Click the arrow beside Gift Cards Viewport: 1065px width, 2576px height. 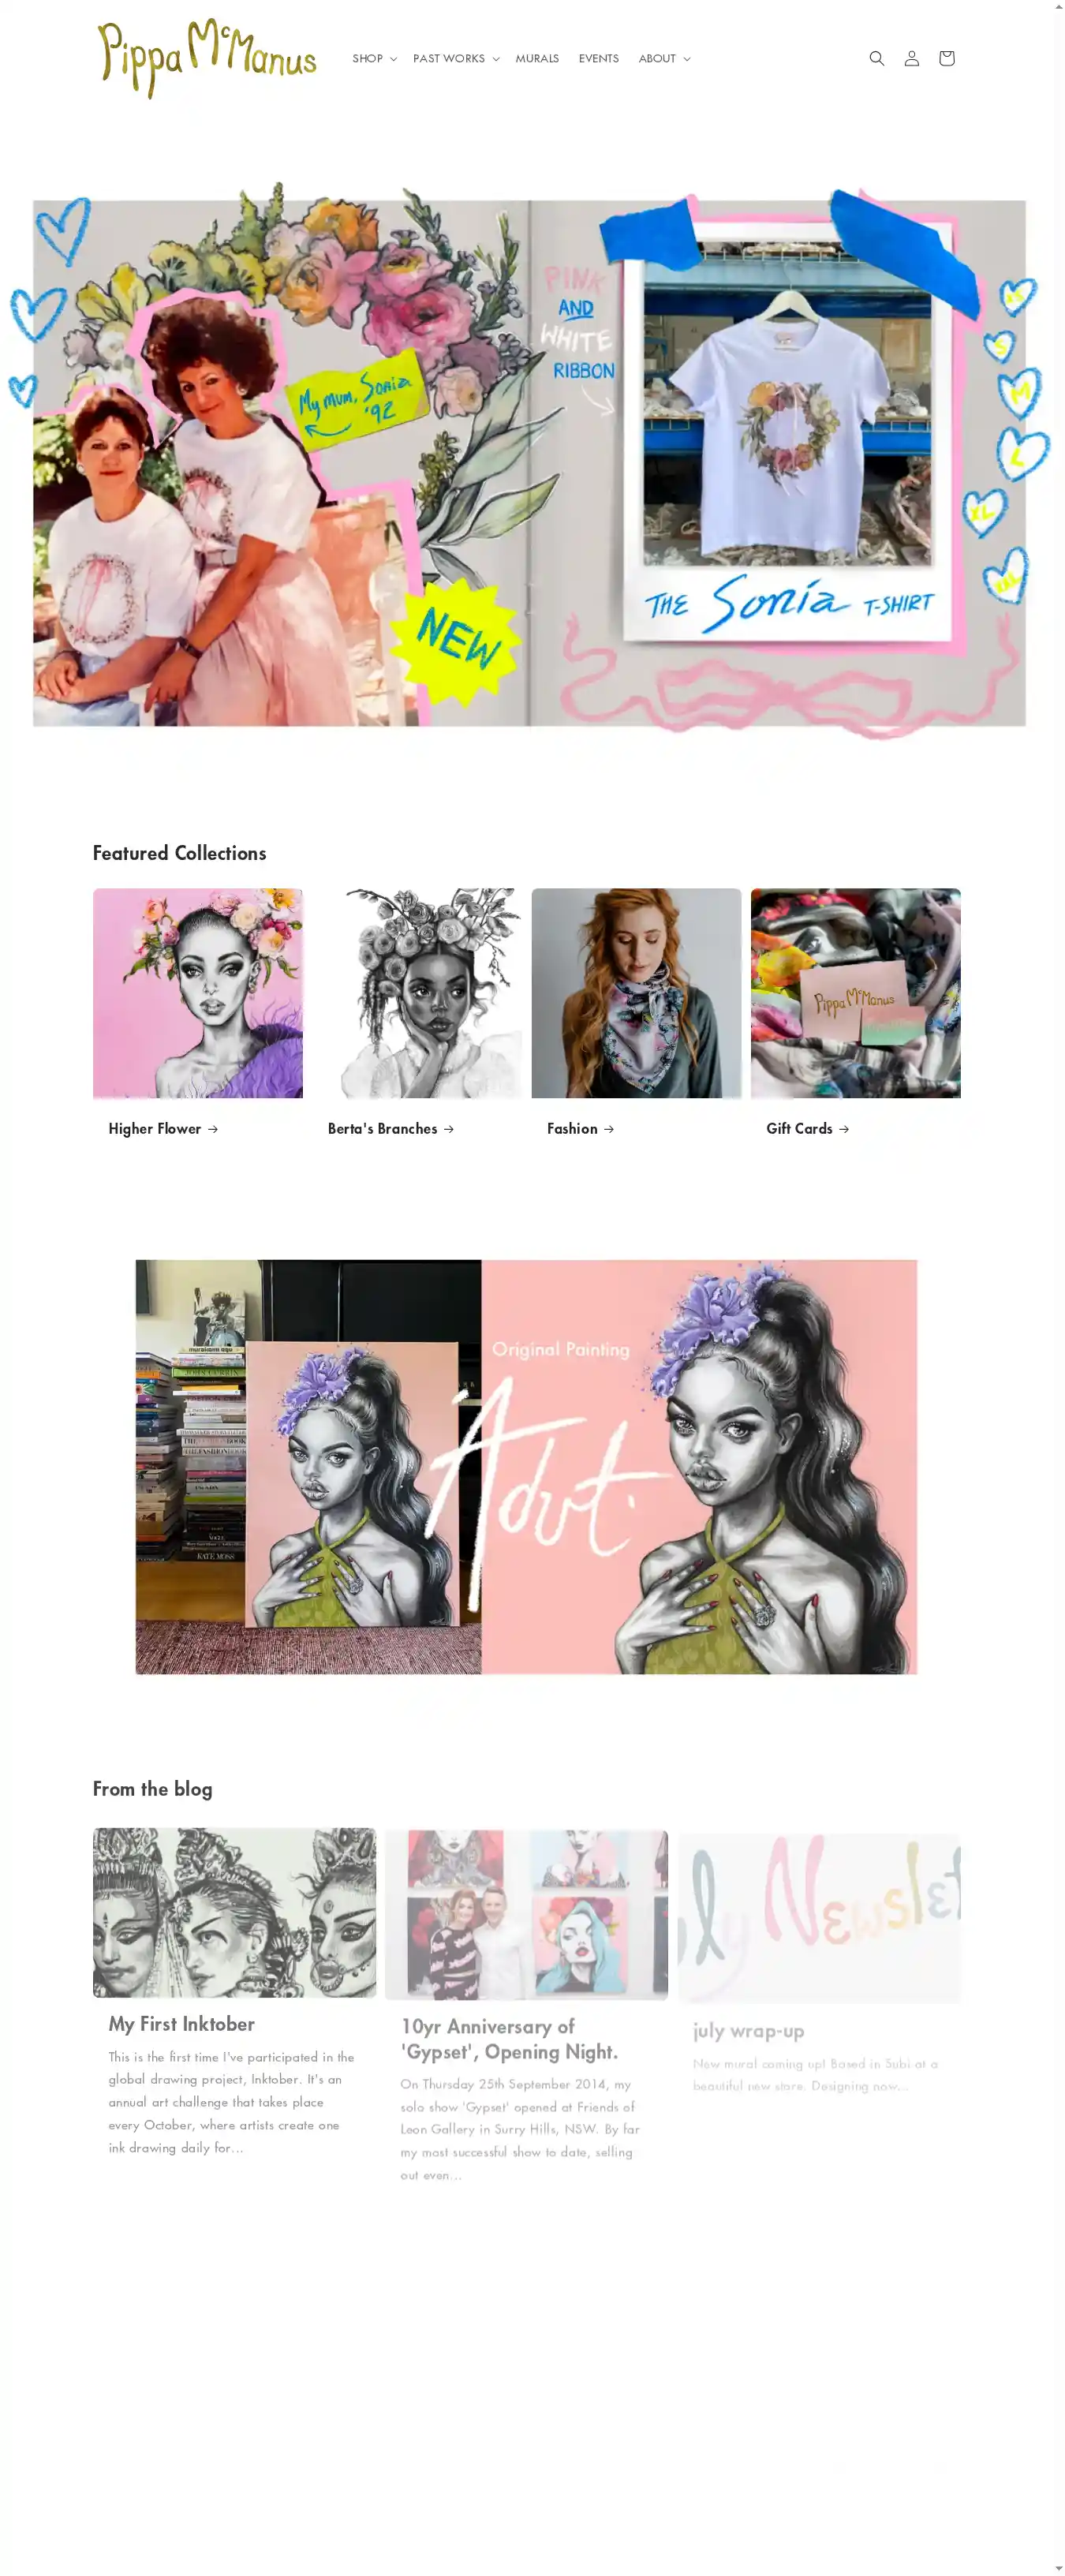tap(844, 1129)
